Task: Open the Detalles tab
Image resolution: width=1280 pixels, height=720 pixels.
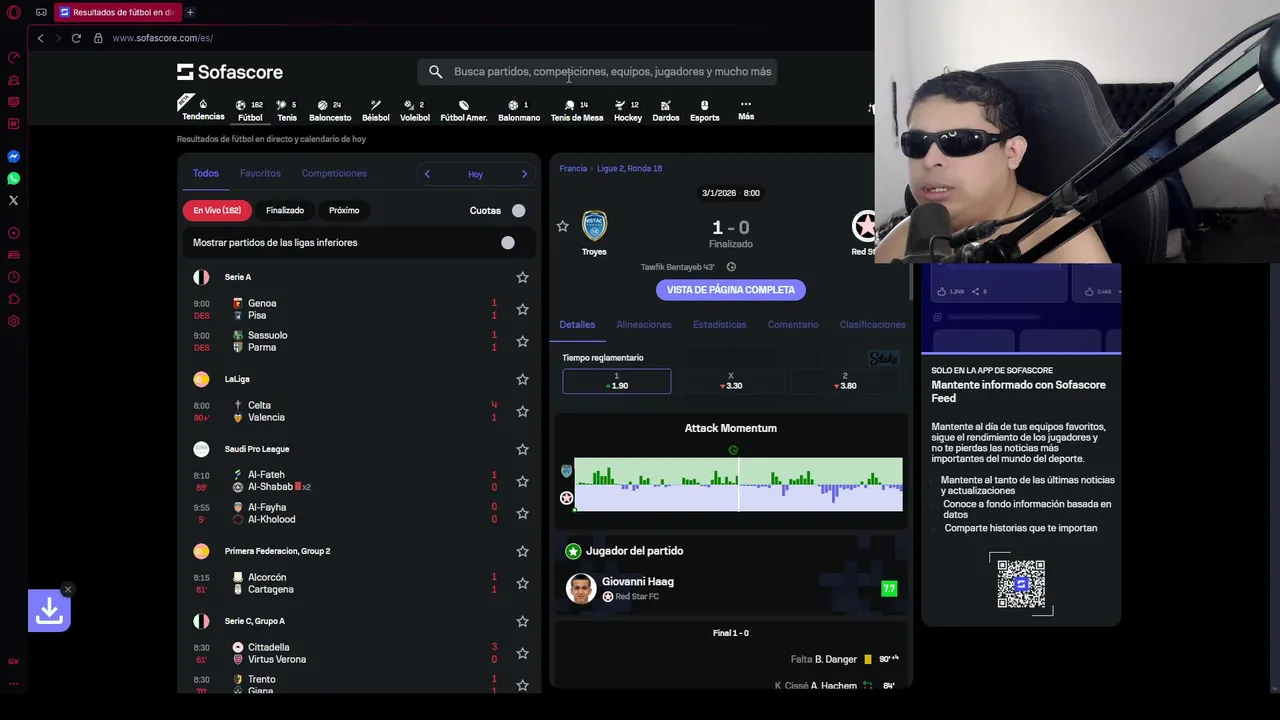Action: tap(577, 324)
